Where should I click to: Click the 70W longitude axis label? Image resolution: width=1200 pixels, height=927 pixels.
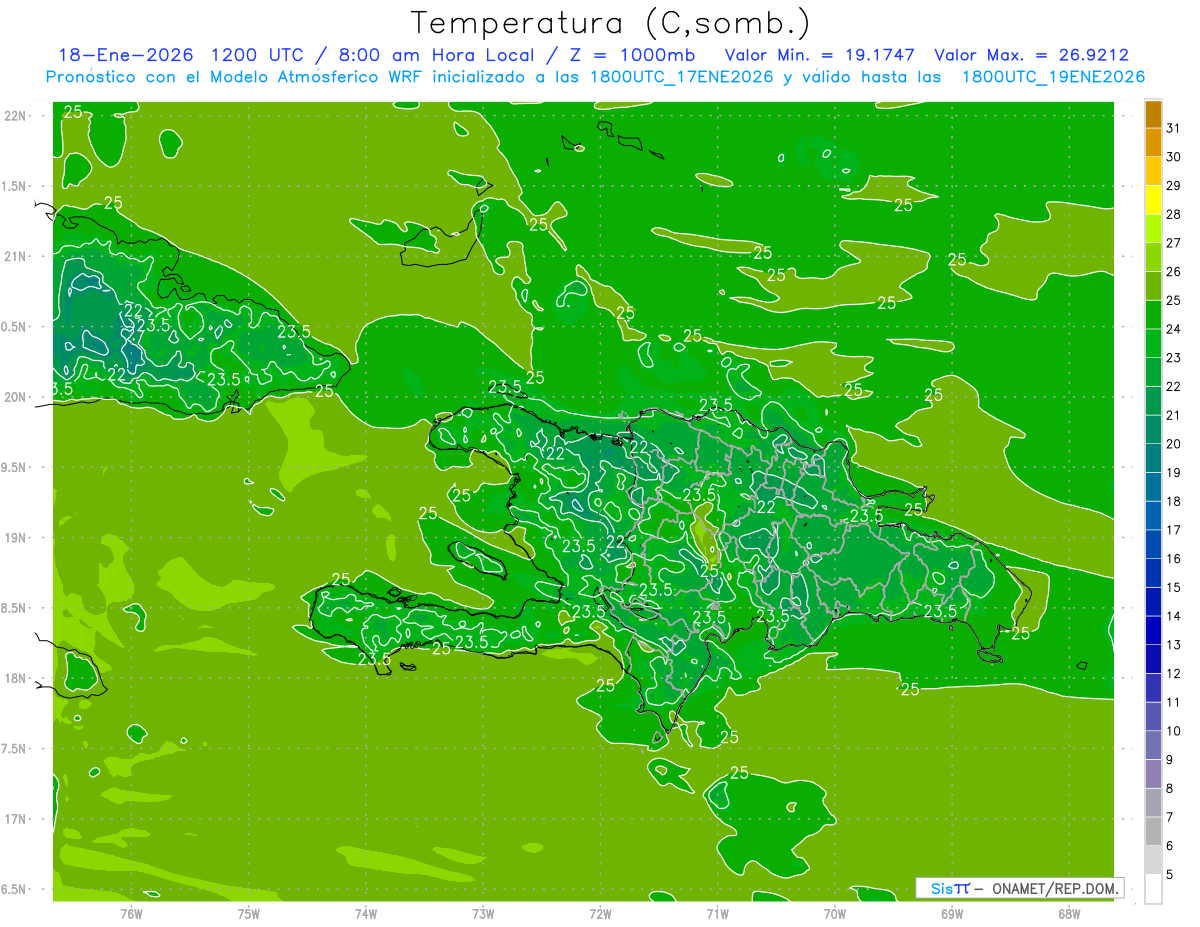click(x=834, y=913)
